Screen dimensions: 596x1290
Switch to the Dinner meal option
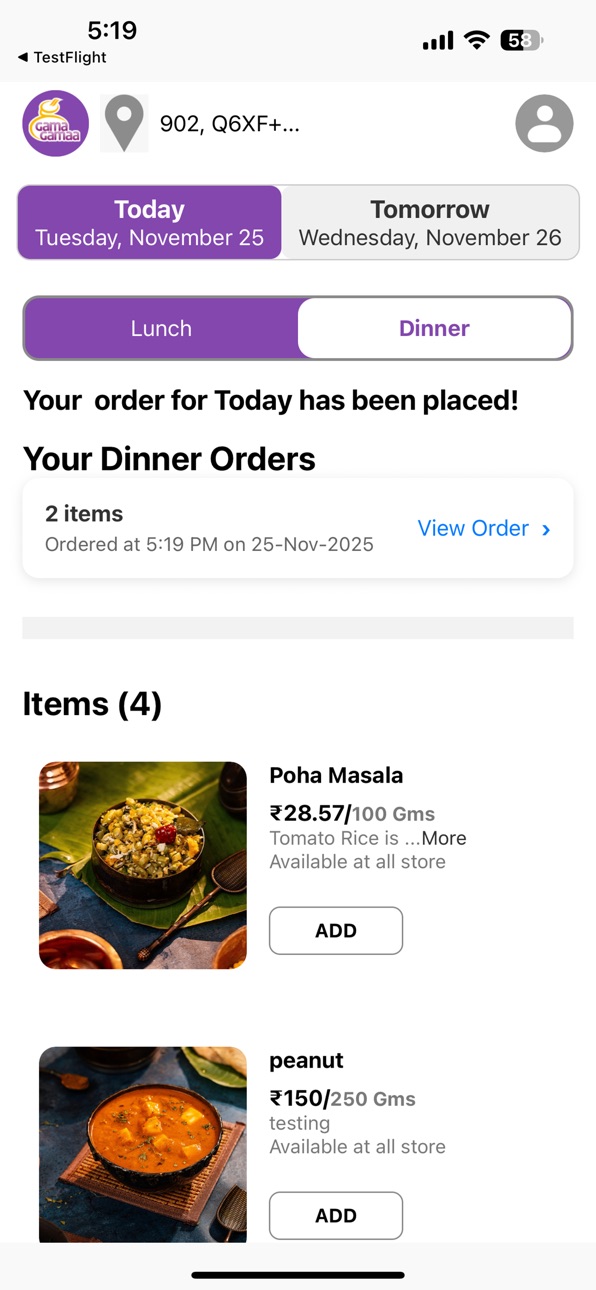pyautogui.click(x=434, y=328)
